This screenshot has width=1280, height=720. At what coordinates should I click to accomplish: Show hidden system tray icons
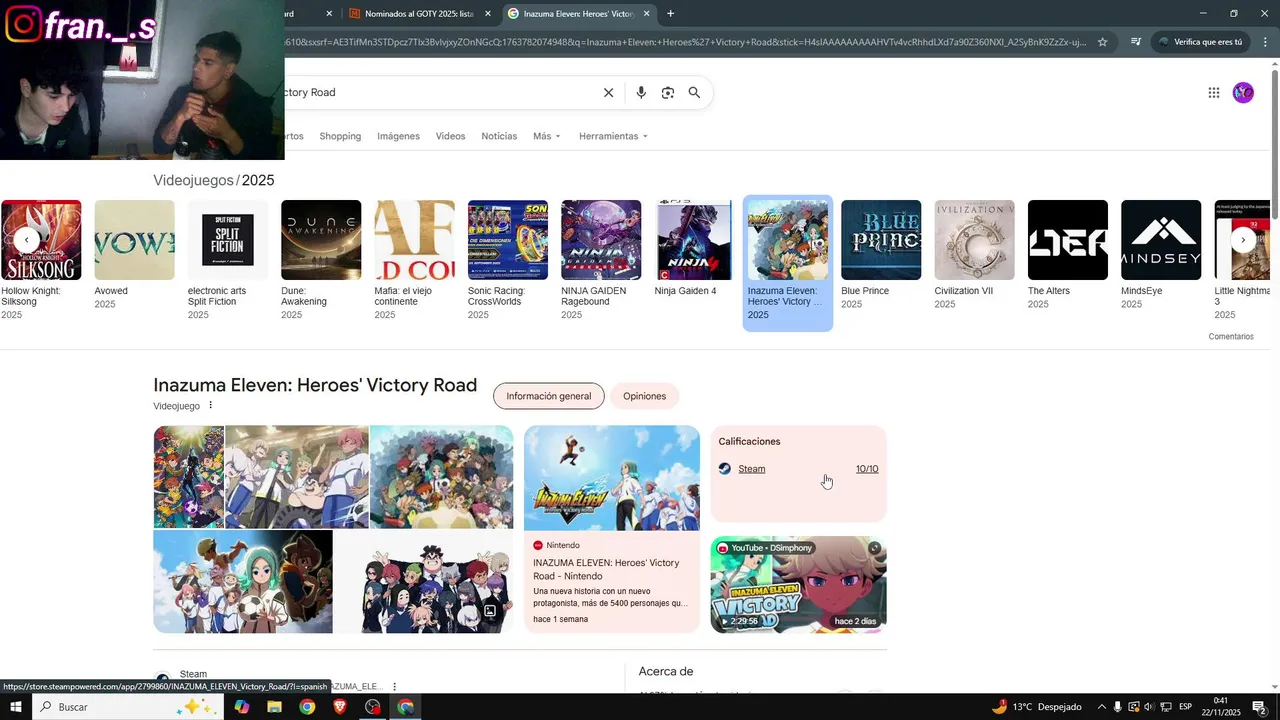[1102, 707]
